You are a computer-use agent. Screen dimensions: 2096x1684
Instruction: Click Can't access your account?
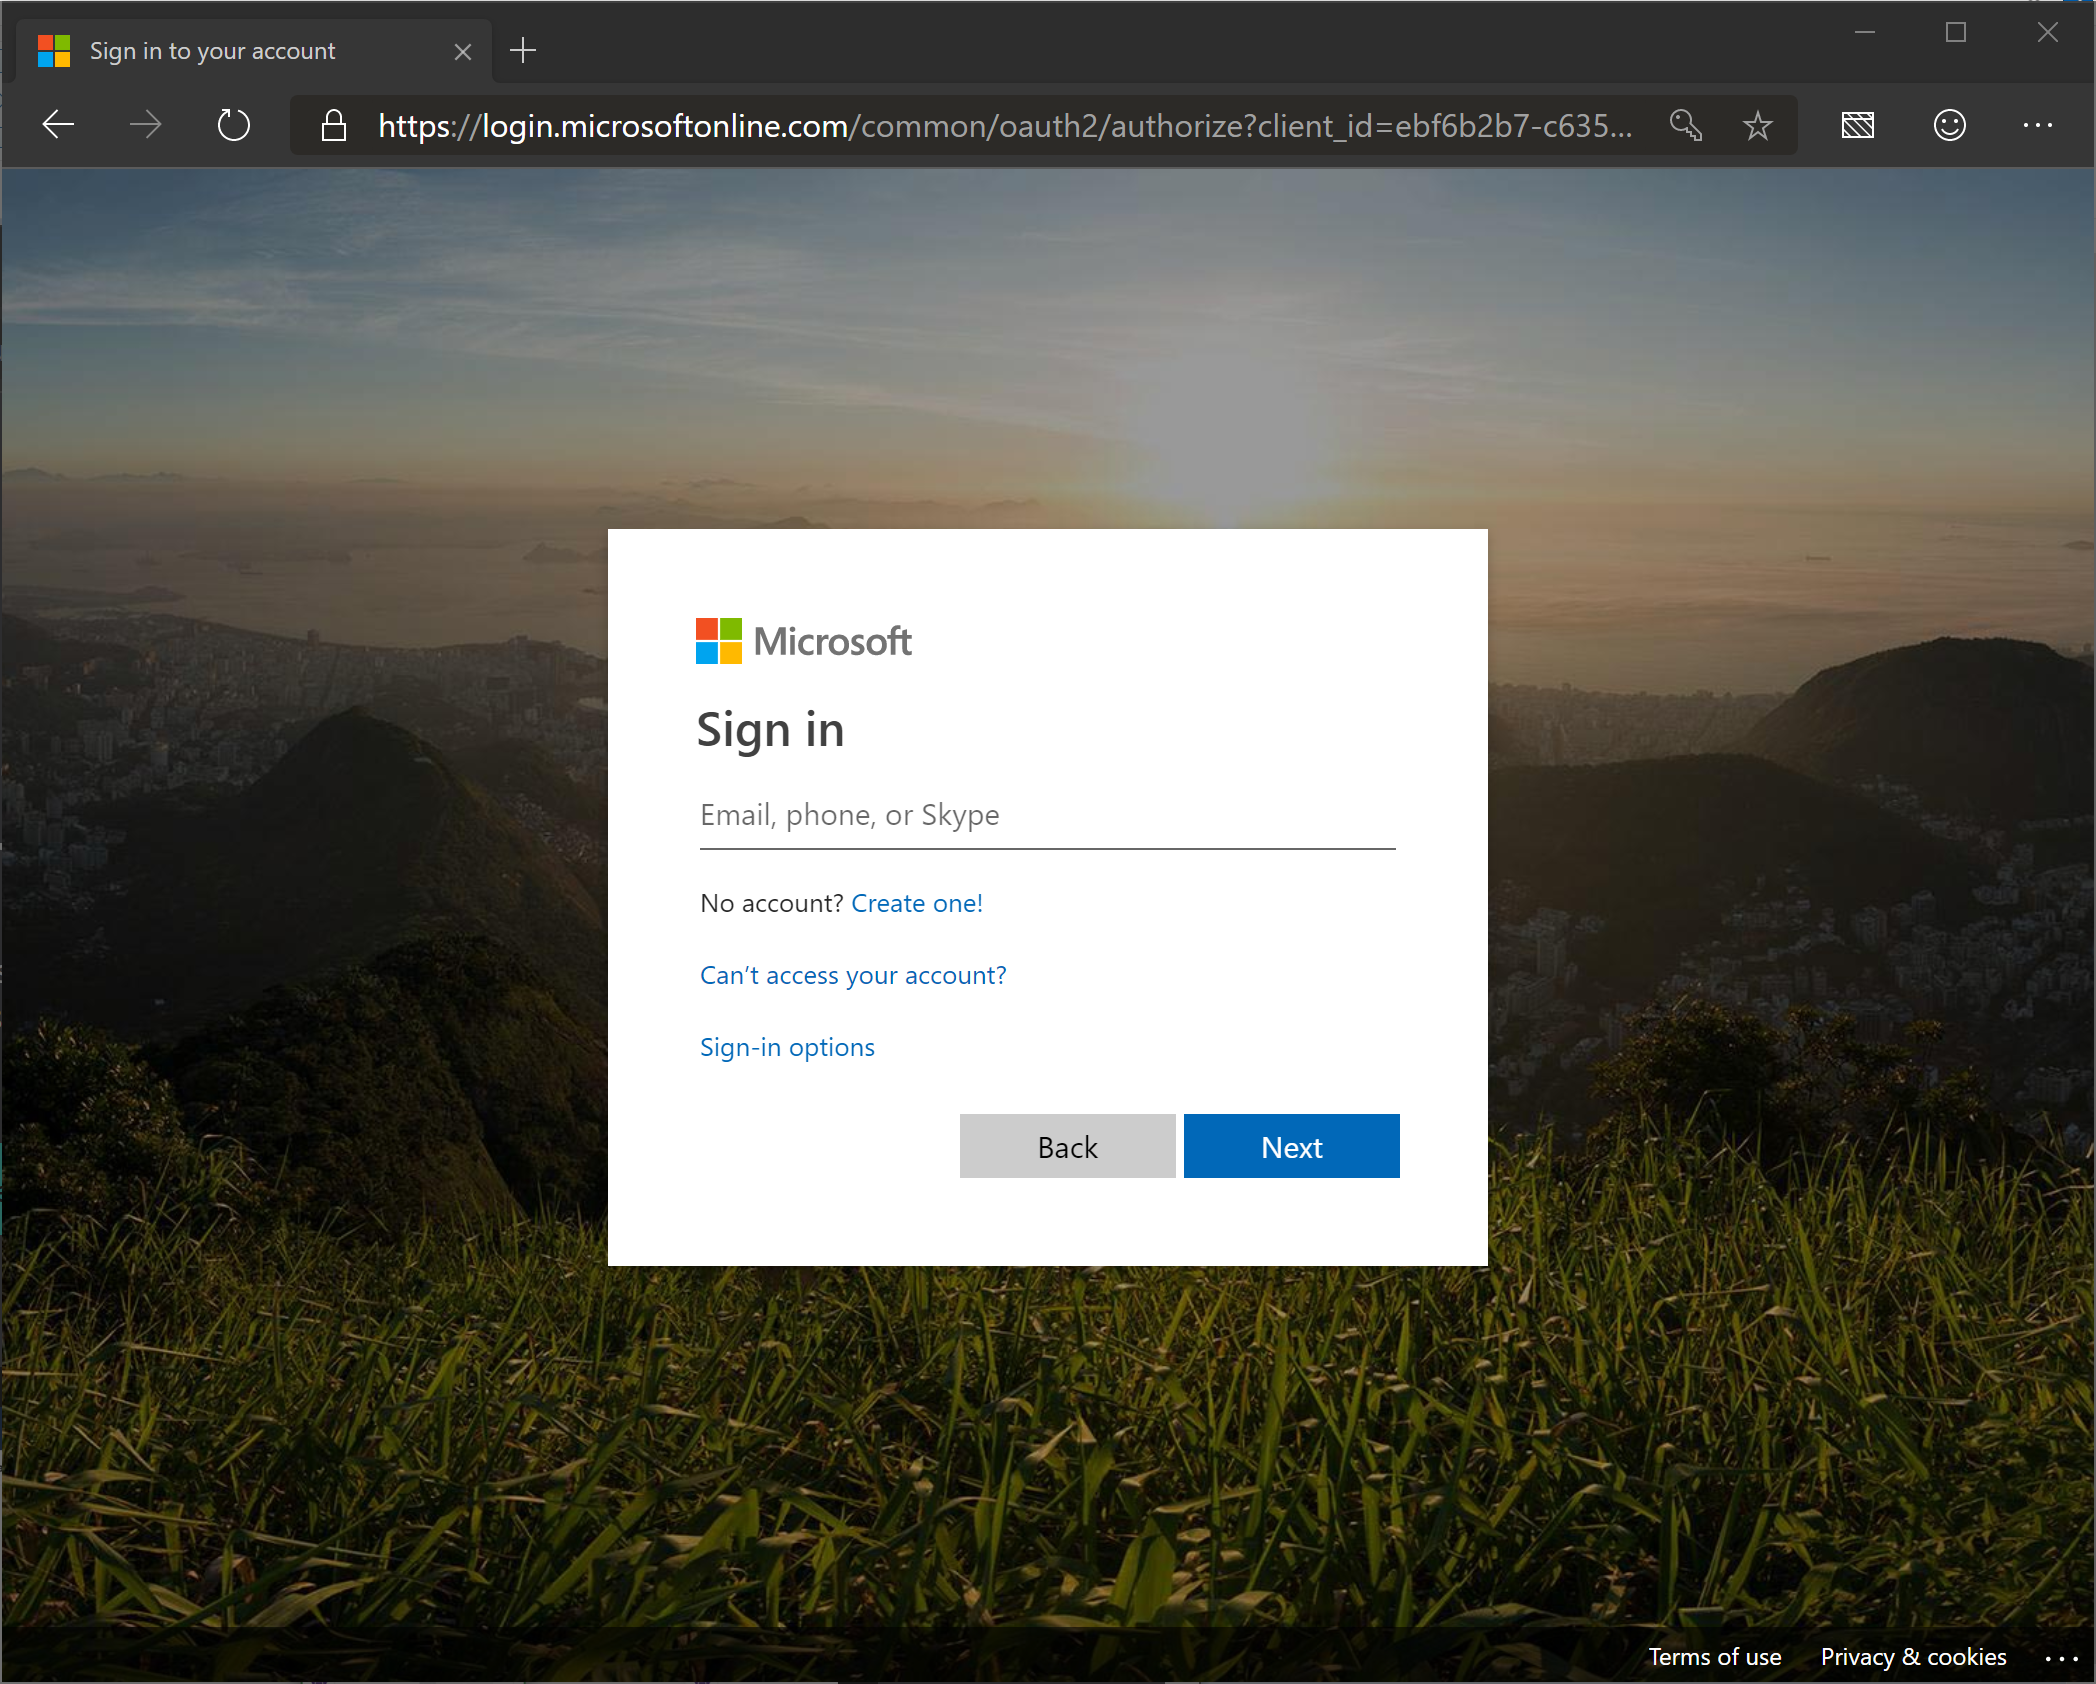[852, 975]
